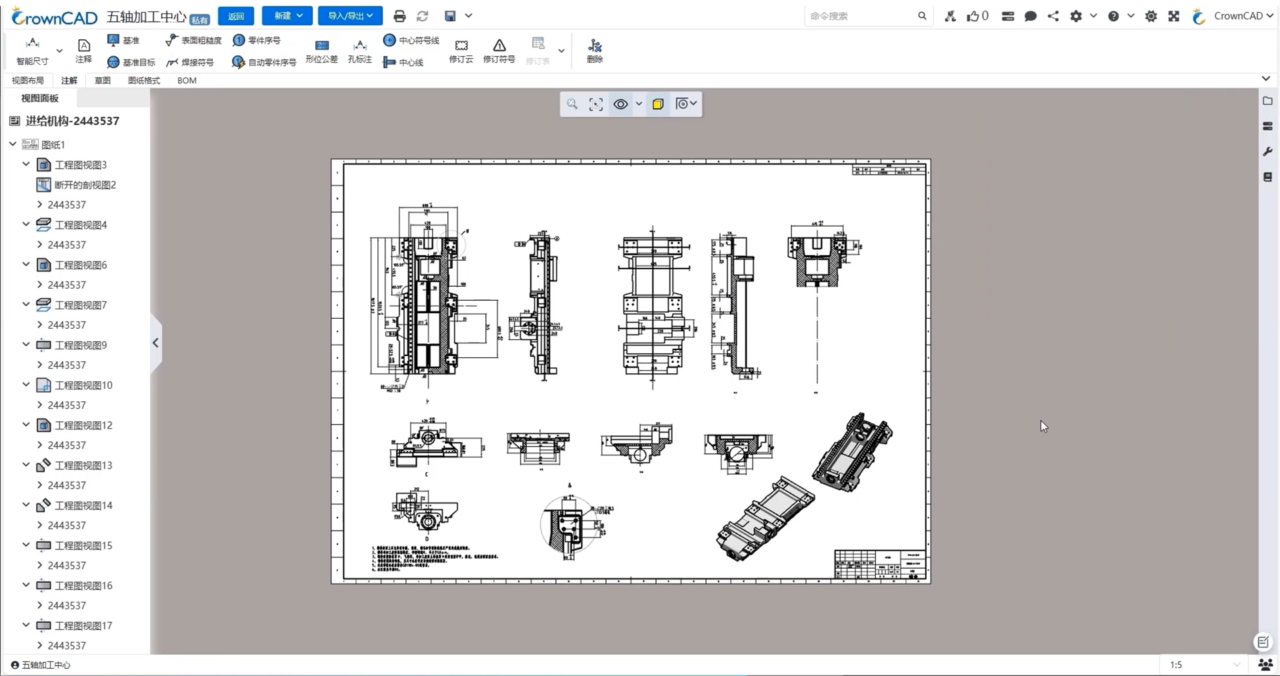Click the 返回 button

236,16
